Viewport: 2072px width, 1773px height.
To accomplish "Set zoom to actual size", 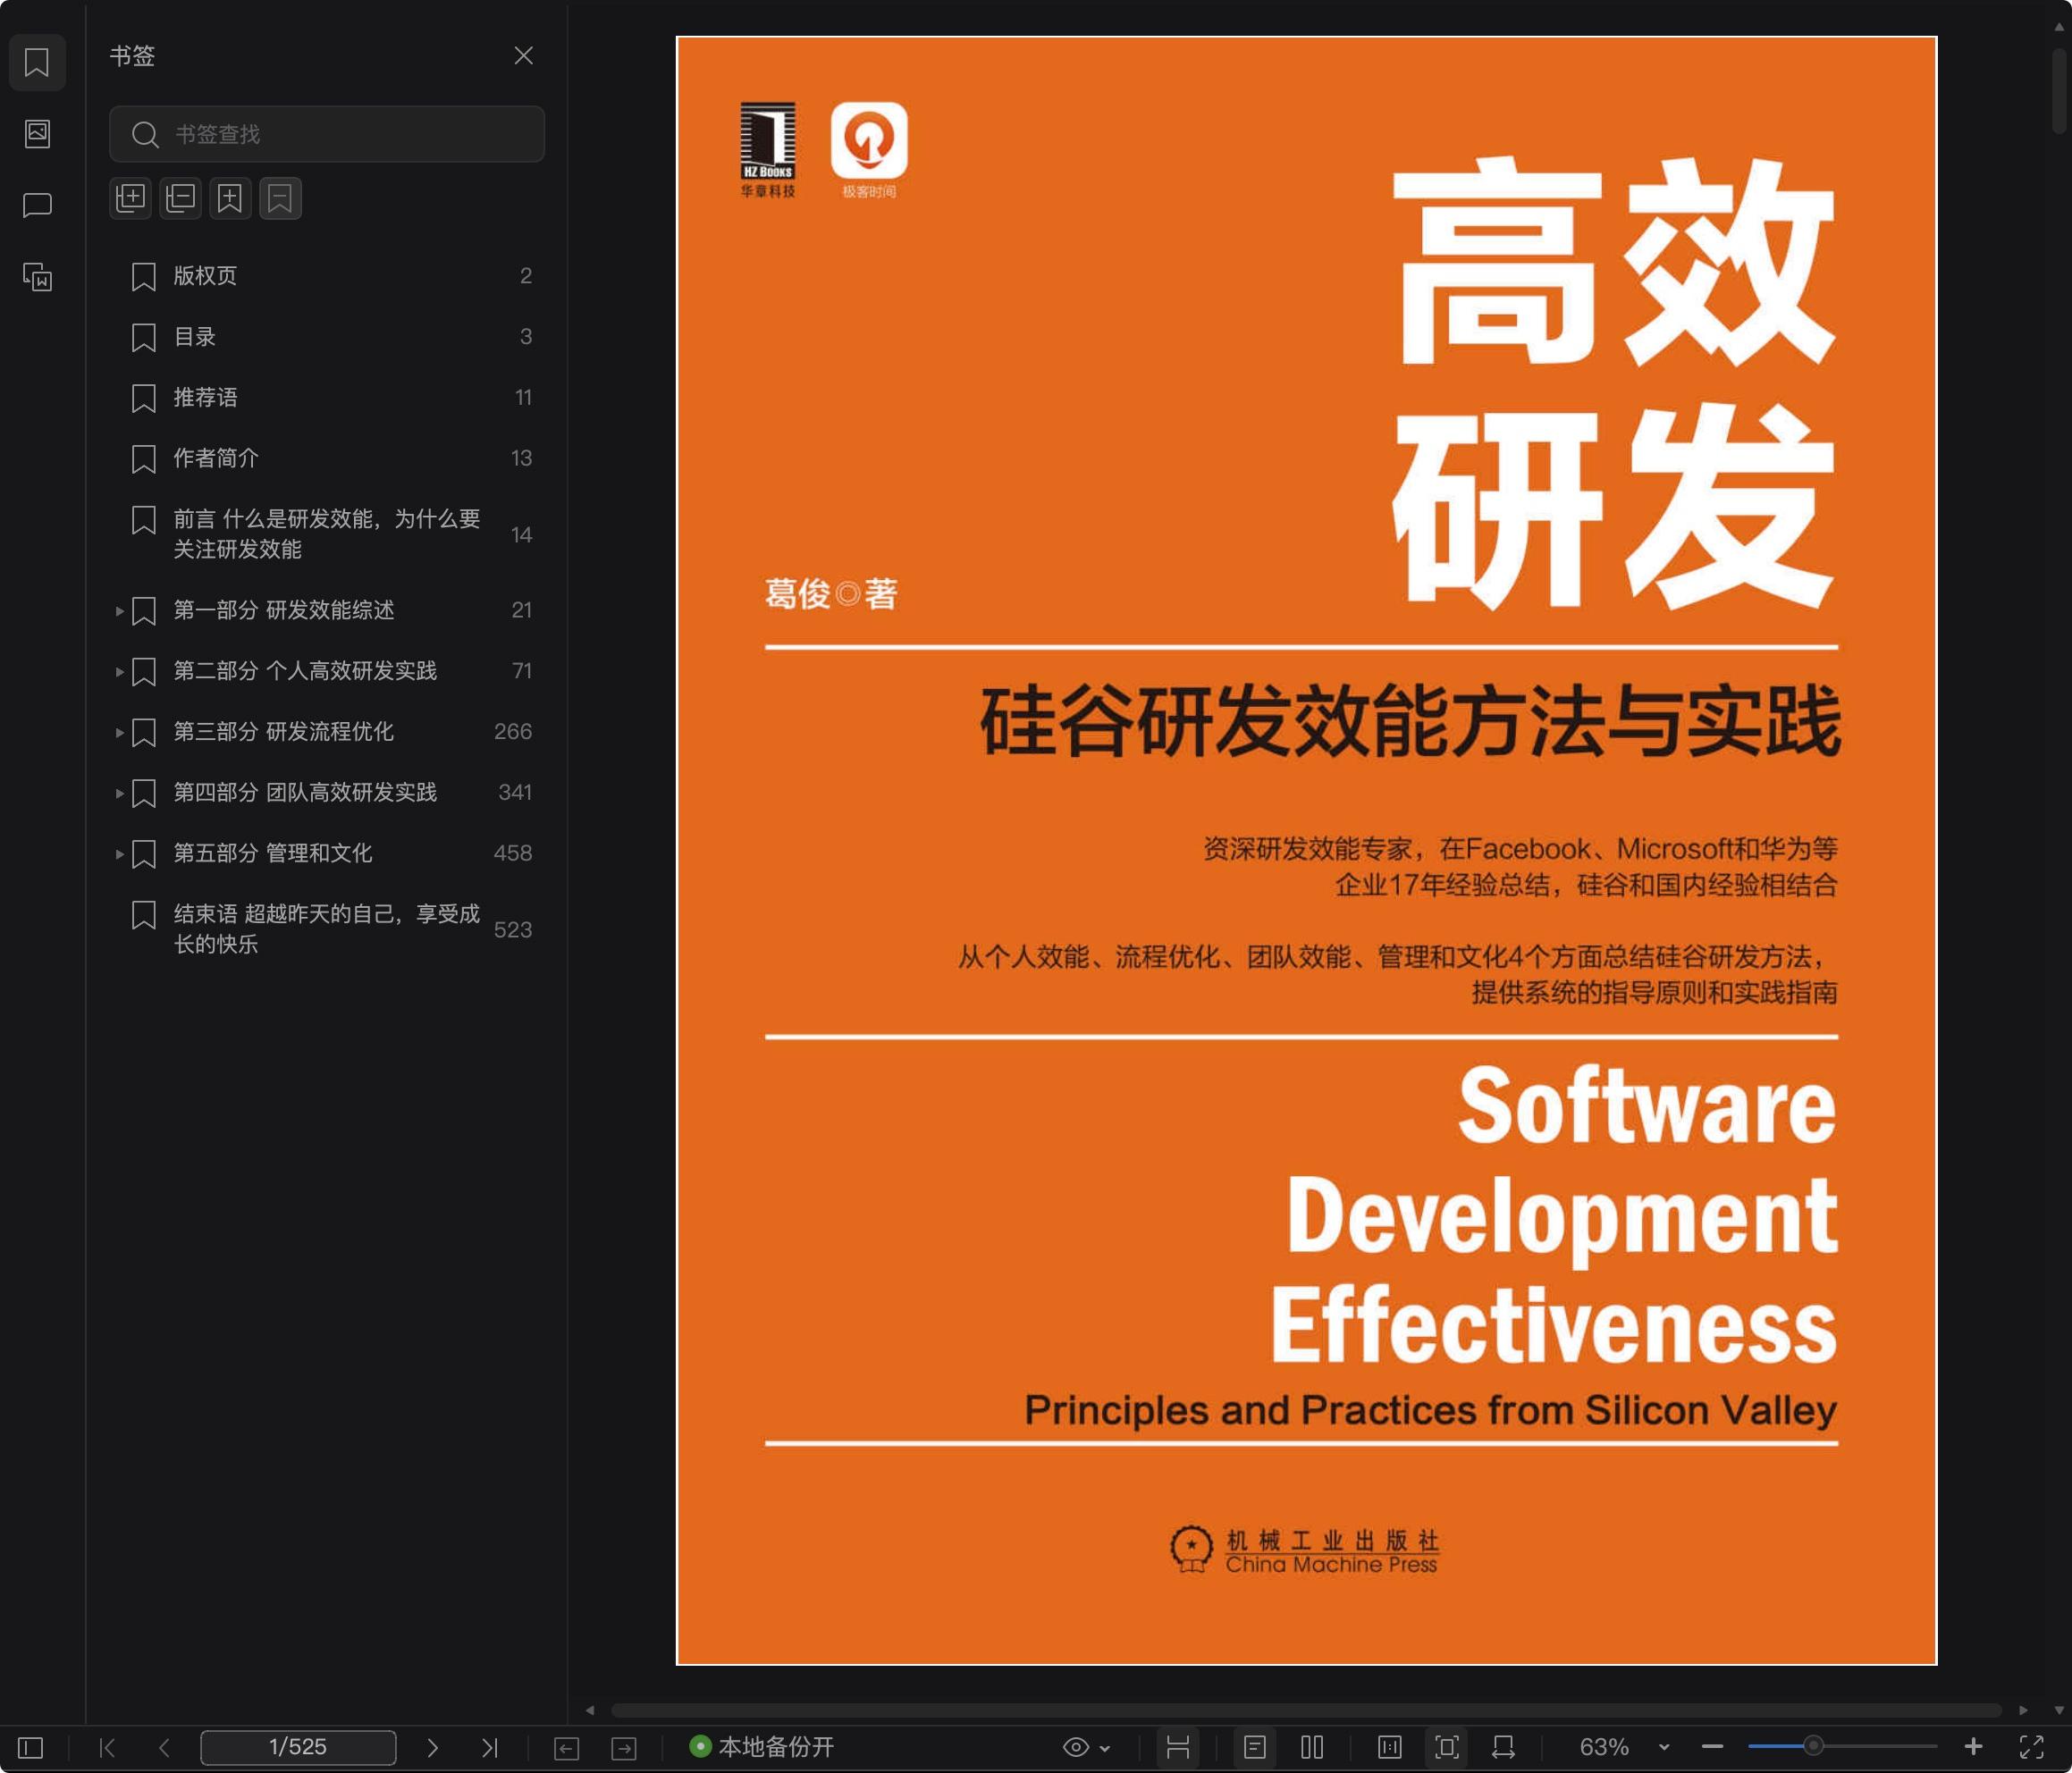I will pyautogui.click(x=1390, y=1747).
